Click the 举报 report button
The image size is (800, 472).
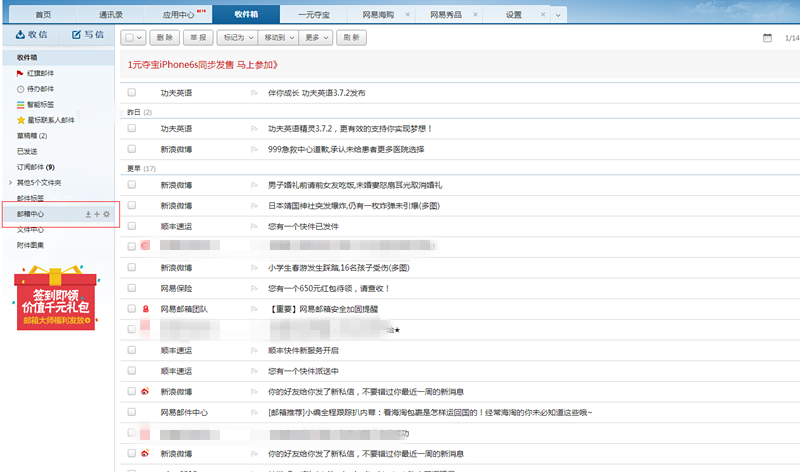198,38
